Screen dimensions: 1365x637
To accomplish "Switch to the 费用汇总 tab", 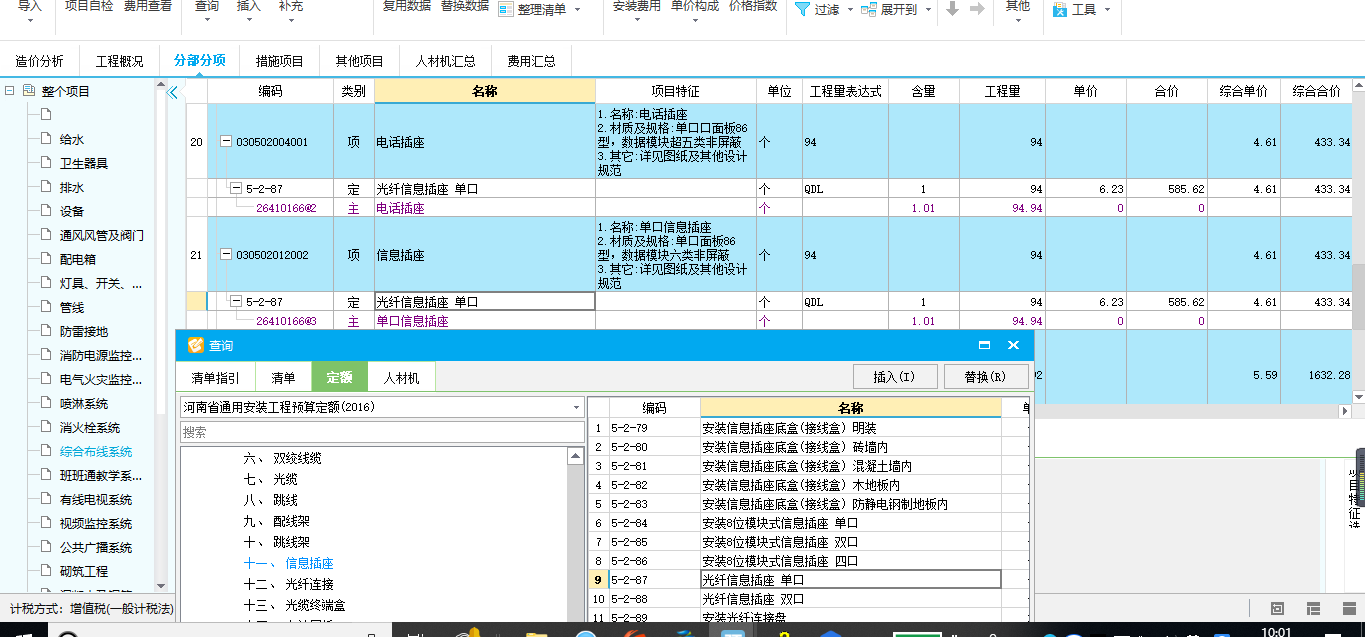I will tap(531, 61).
